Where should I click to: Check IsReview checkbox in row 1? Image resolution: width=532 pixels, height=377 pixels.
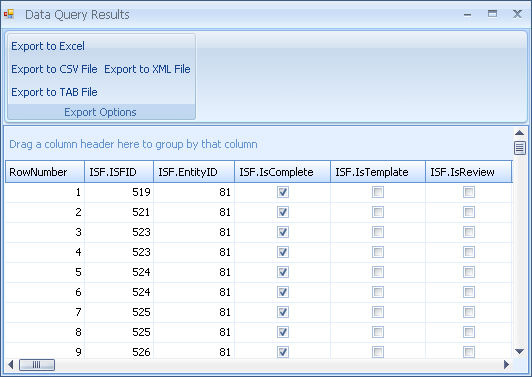[469, 192]
